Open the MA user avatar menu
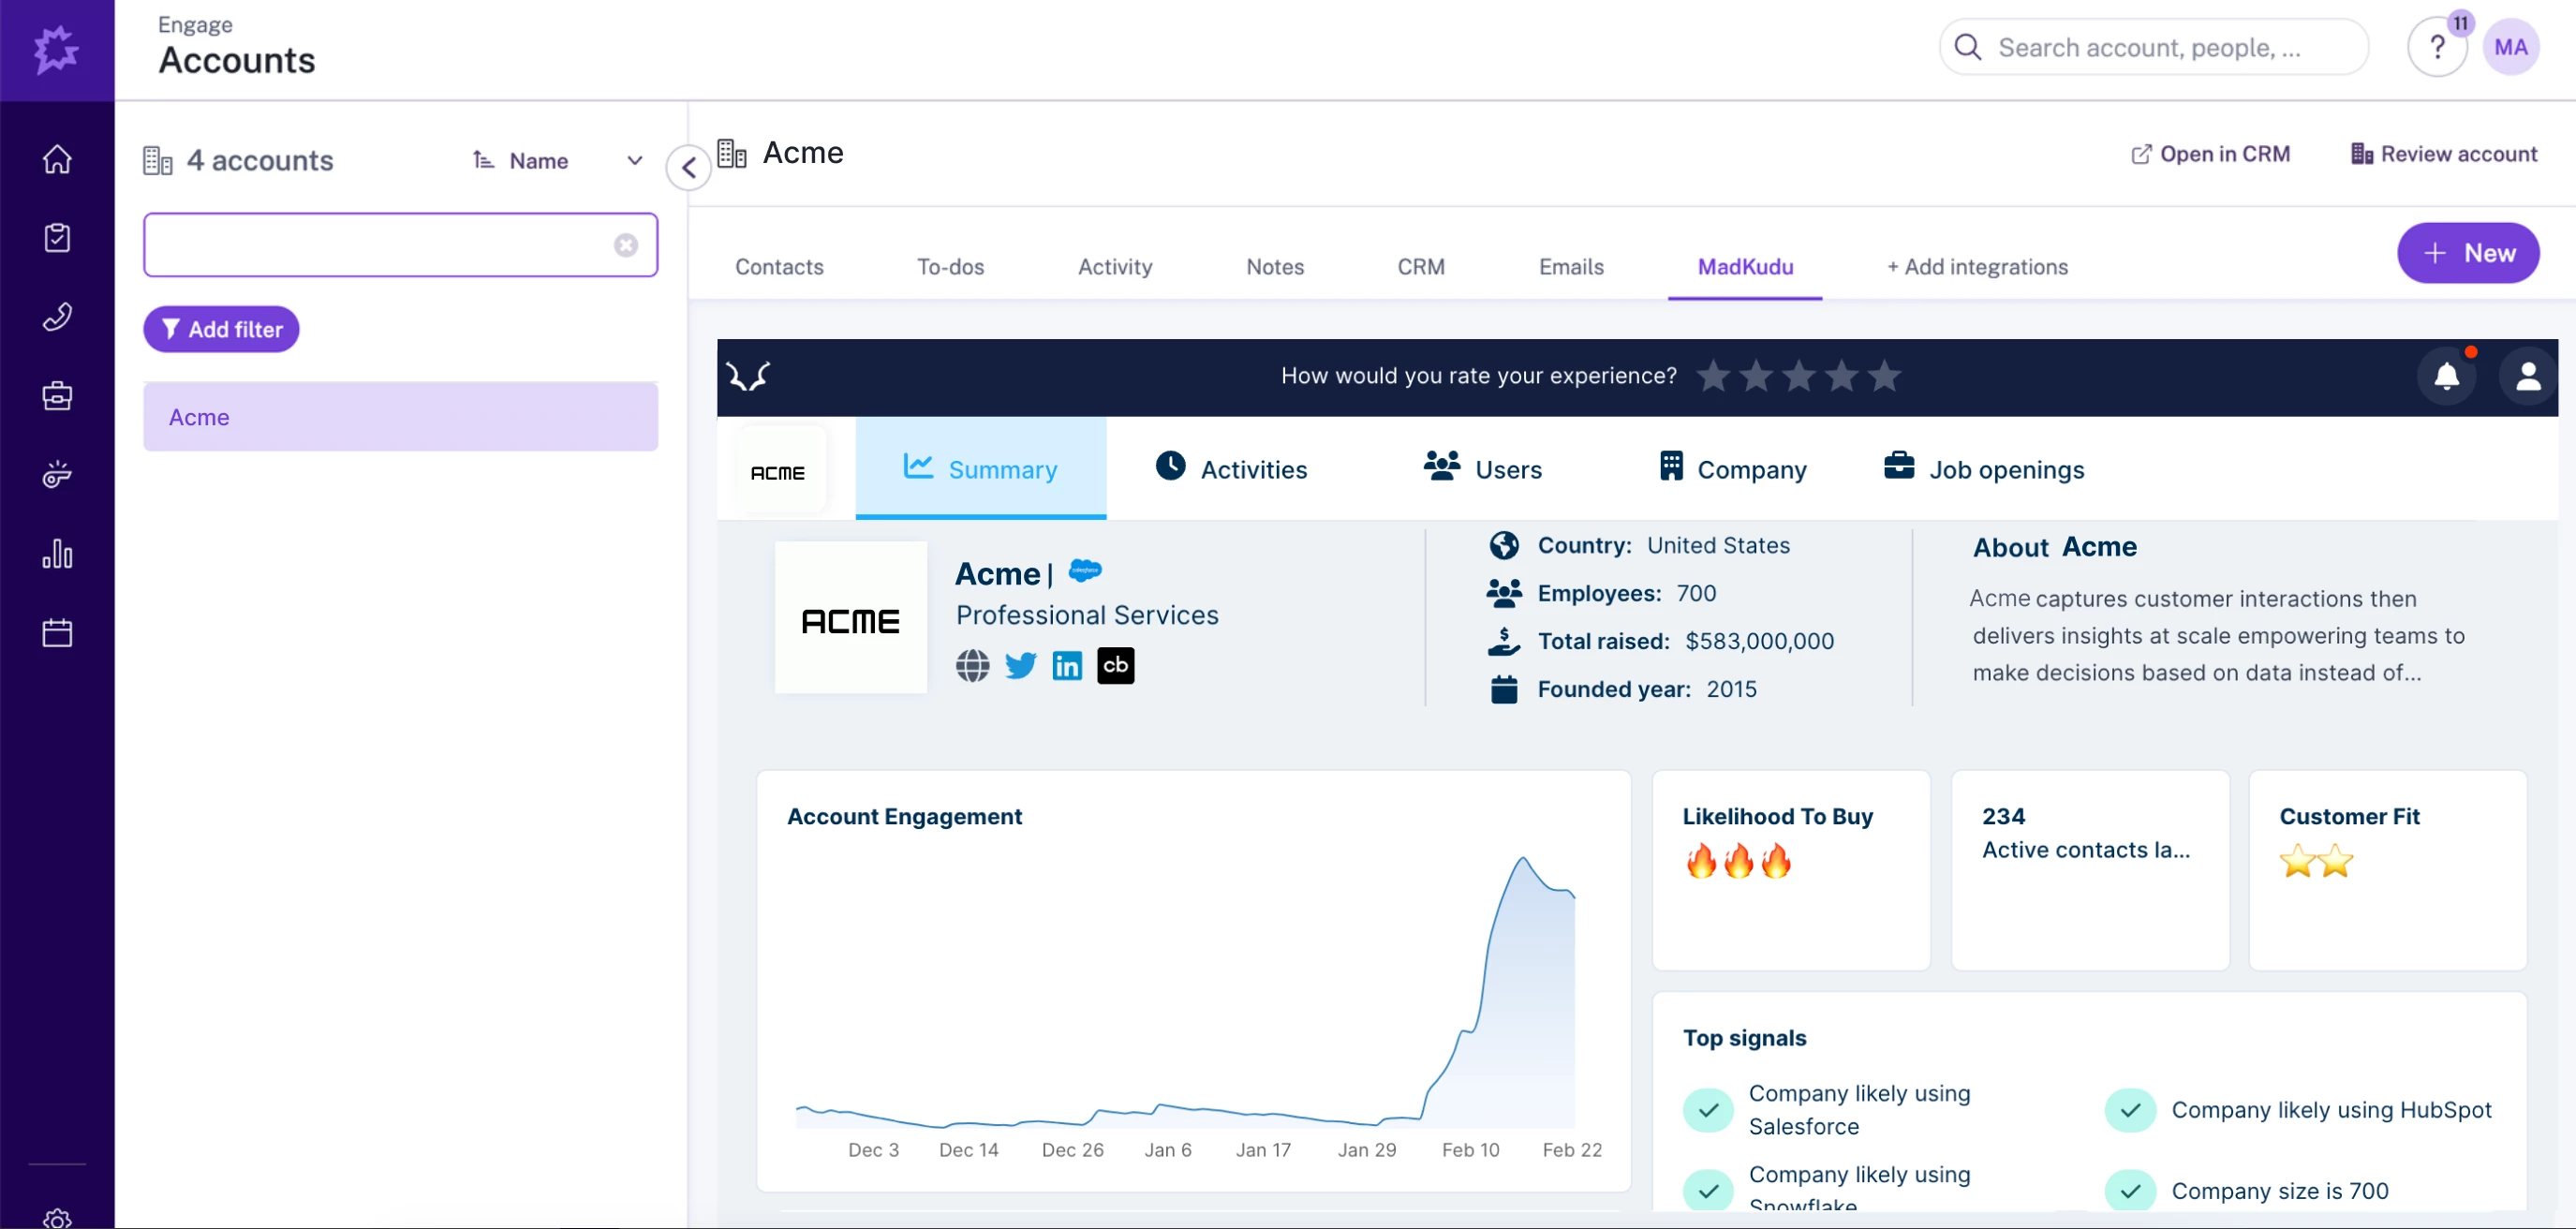 tap(2510, 47)
